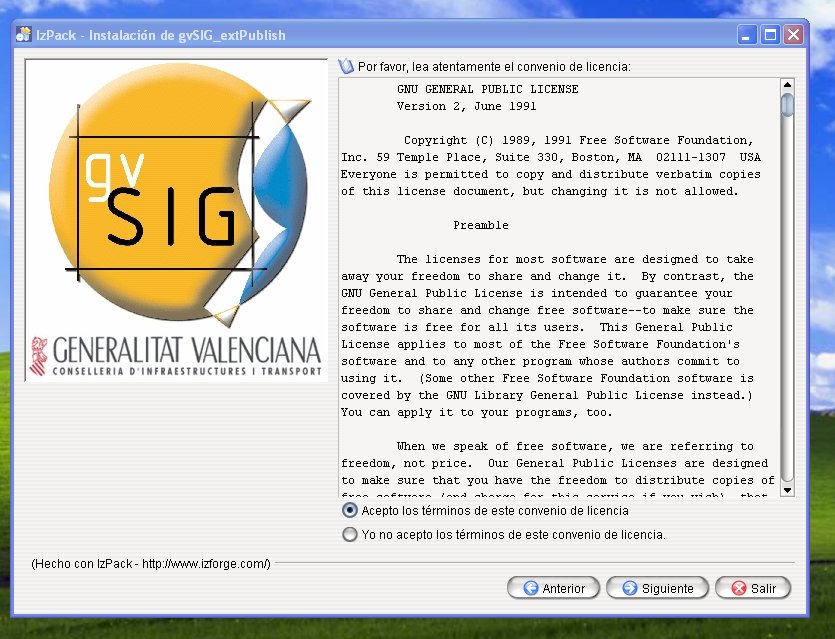Image resolution: width=835 pixels, height=639 pixels.
Task: Click the 'Preamble' heading in license text
Action: click(480, 226)
